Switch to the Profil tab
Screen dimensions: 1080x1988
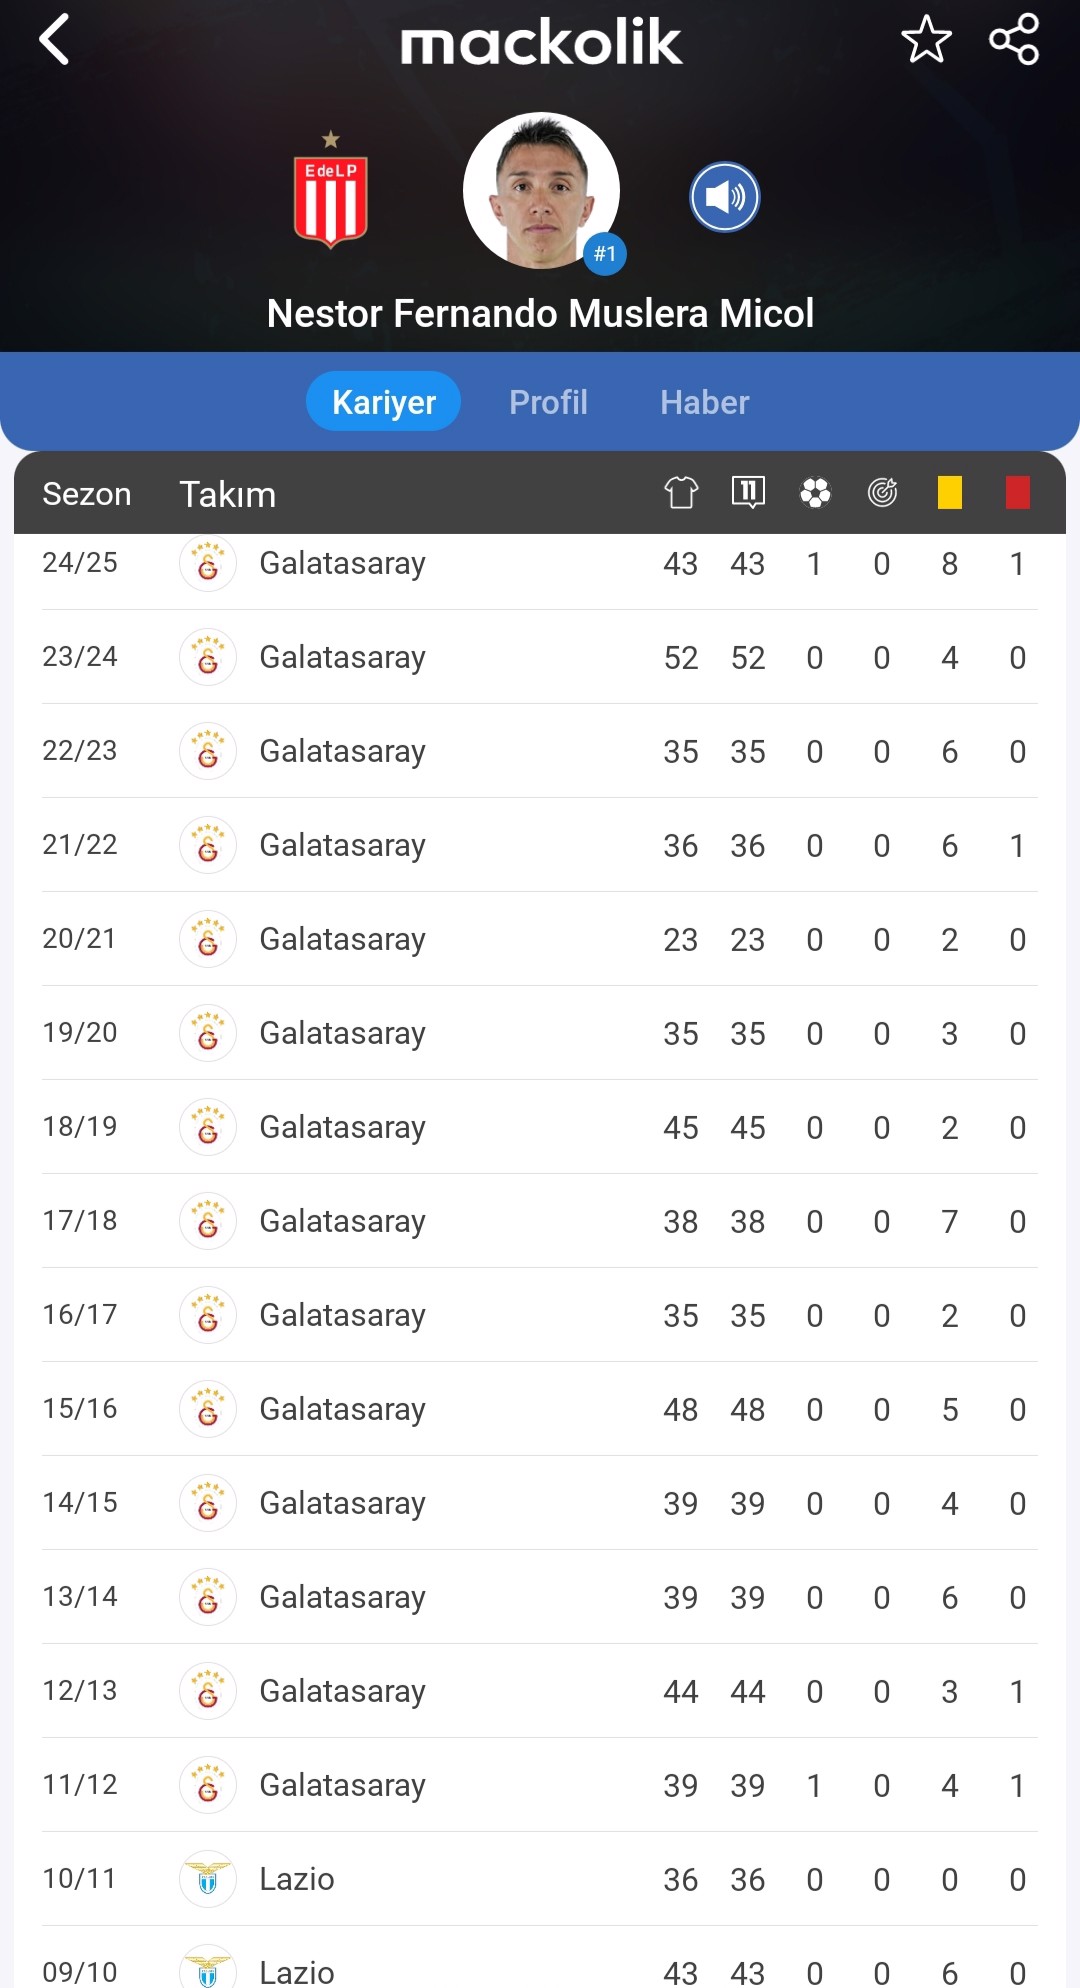click(548, 402)
